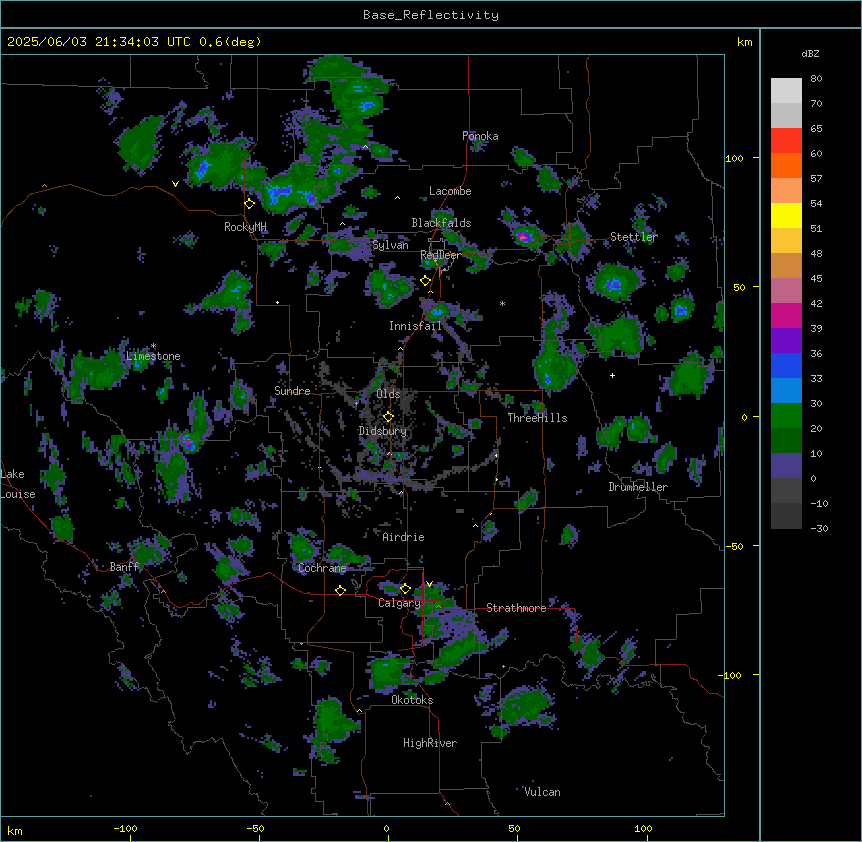This screenshot has width=862, height=842.
Task: Select the yellow diamond marker above Calgary label
Action: (405, 589)
